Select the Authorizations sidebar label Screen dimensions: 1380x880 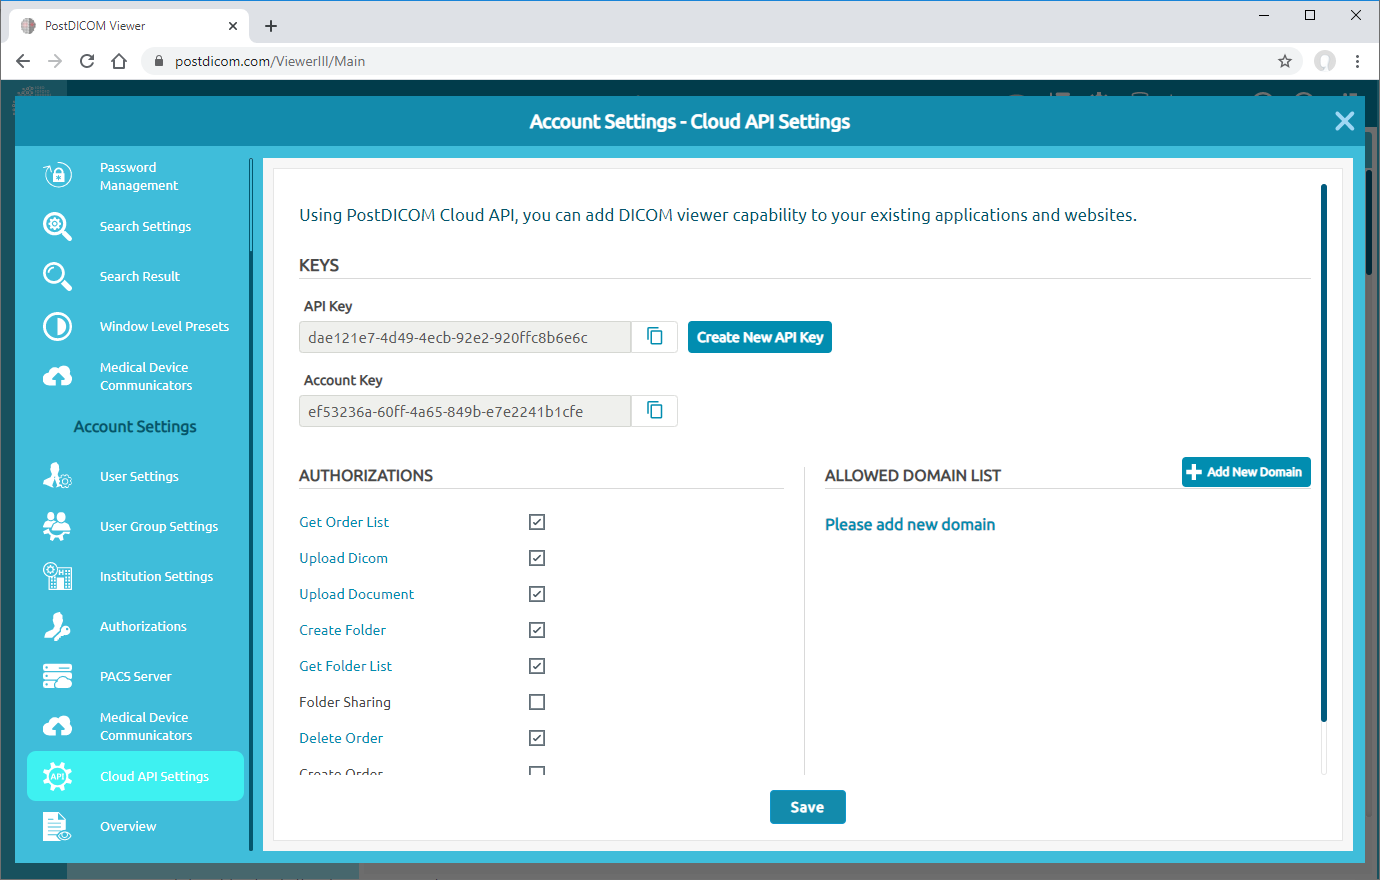click(143, 626)
